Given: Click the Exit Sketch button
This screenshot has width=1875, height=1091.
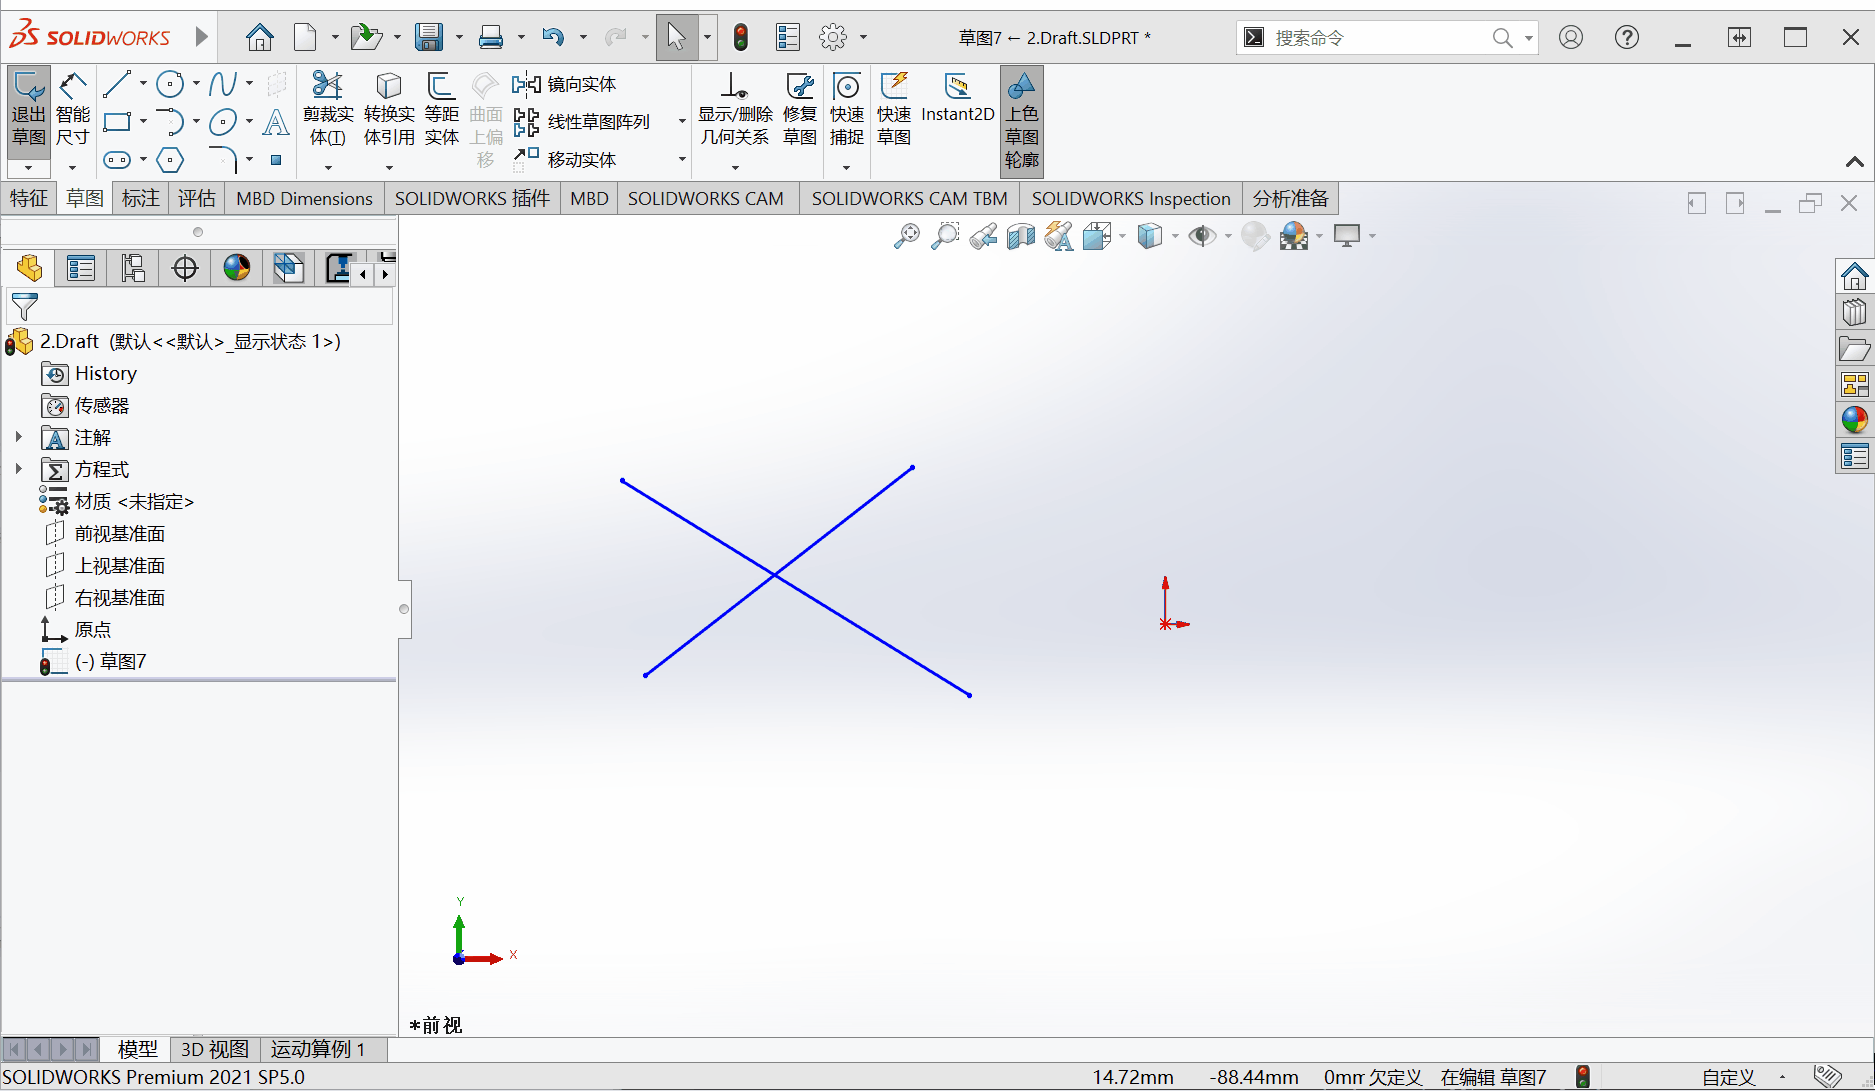Looking at the screenshot, I should (28, 110).
